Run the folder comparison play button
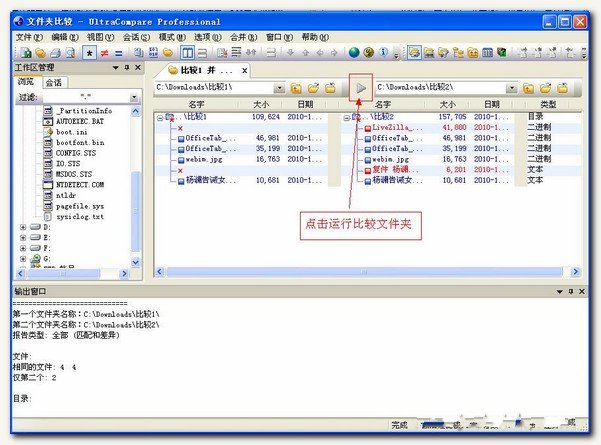The width and height of the screenshot is (601, 445). coord(361,88)
